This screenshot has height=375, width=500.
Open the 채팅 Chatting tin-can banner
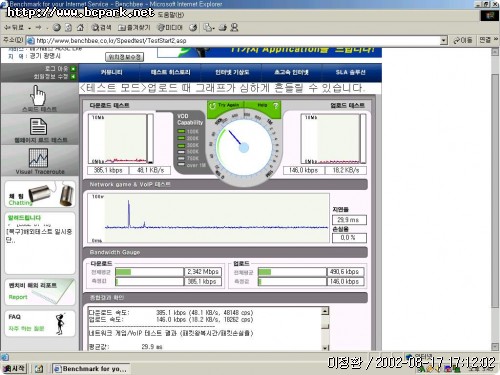click(x=40, y=194)
